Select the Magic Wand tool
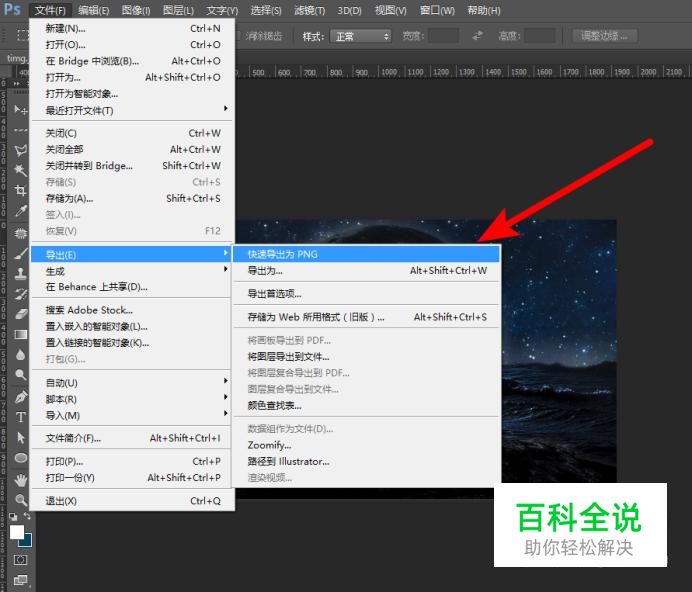This screenshot has height=592, width=692. point(20,170)
